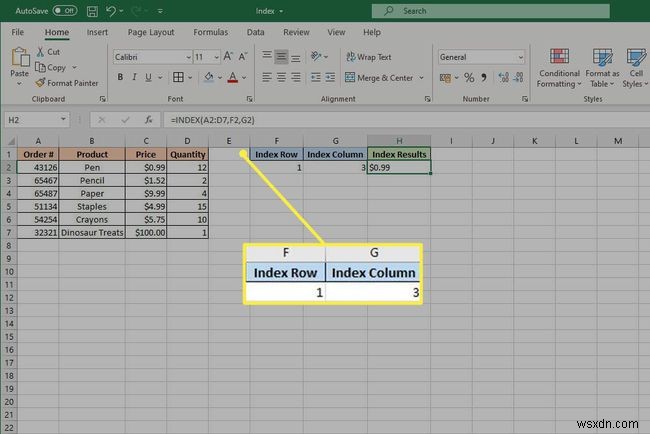Apply Underline formatting

click(148, 77)
